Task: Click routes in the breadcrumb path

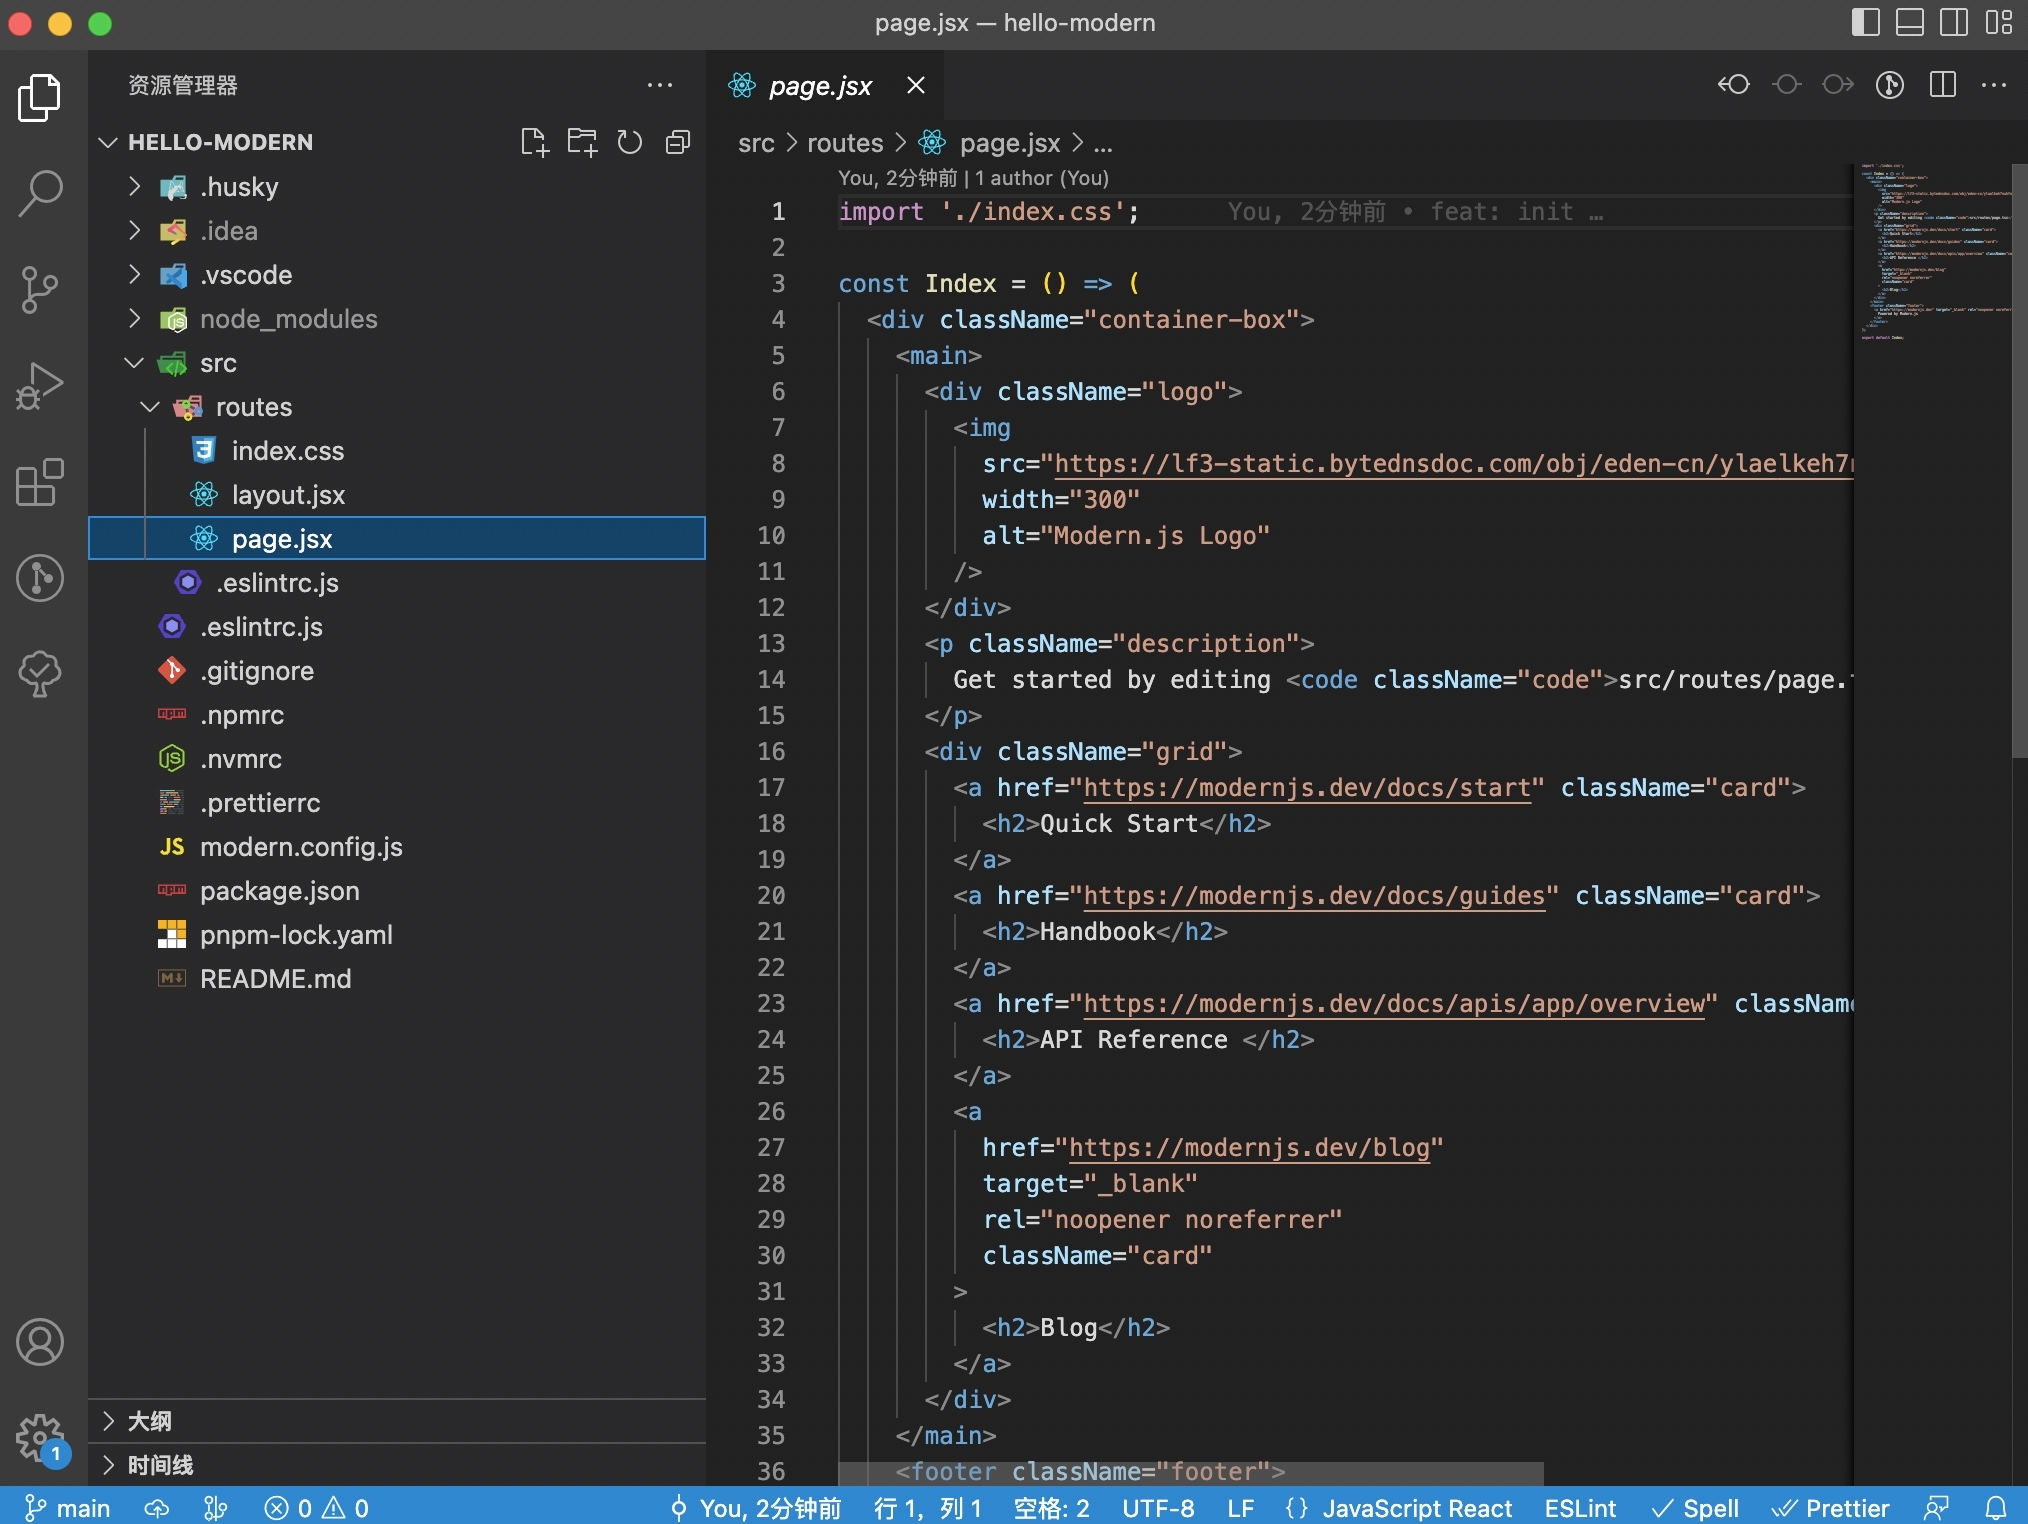Action: click(845, 144)
